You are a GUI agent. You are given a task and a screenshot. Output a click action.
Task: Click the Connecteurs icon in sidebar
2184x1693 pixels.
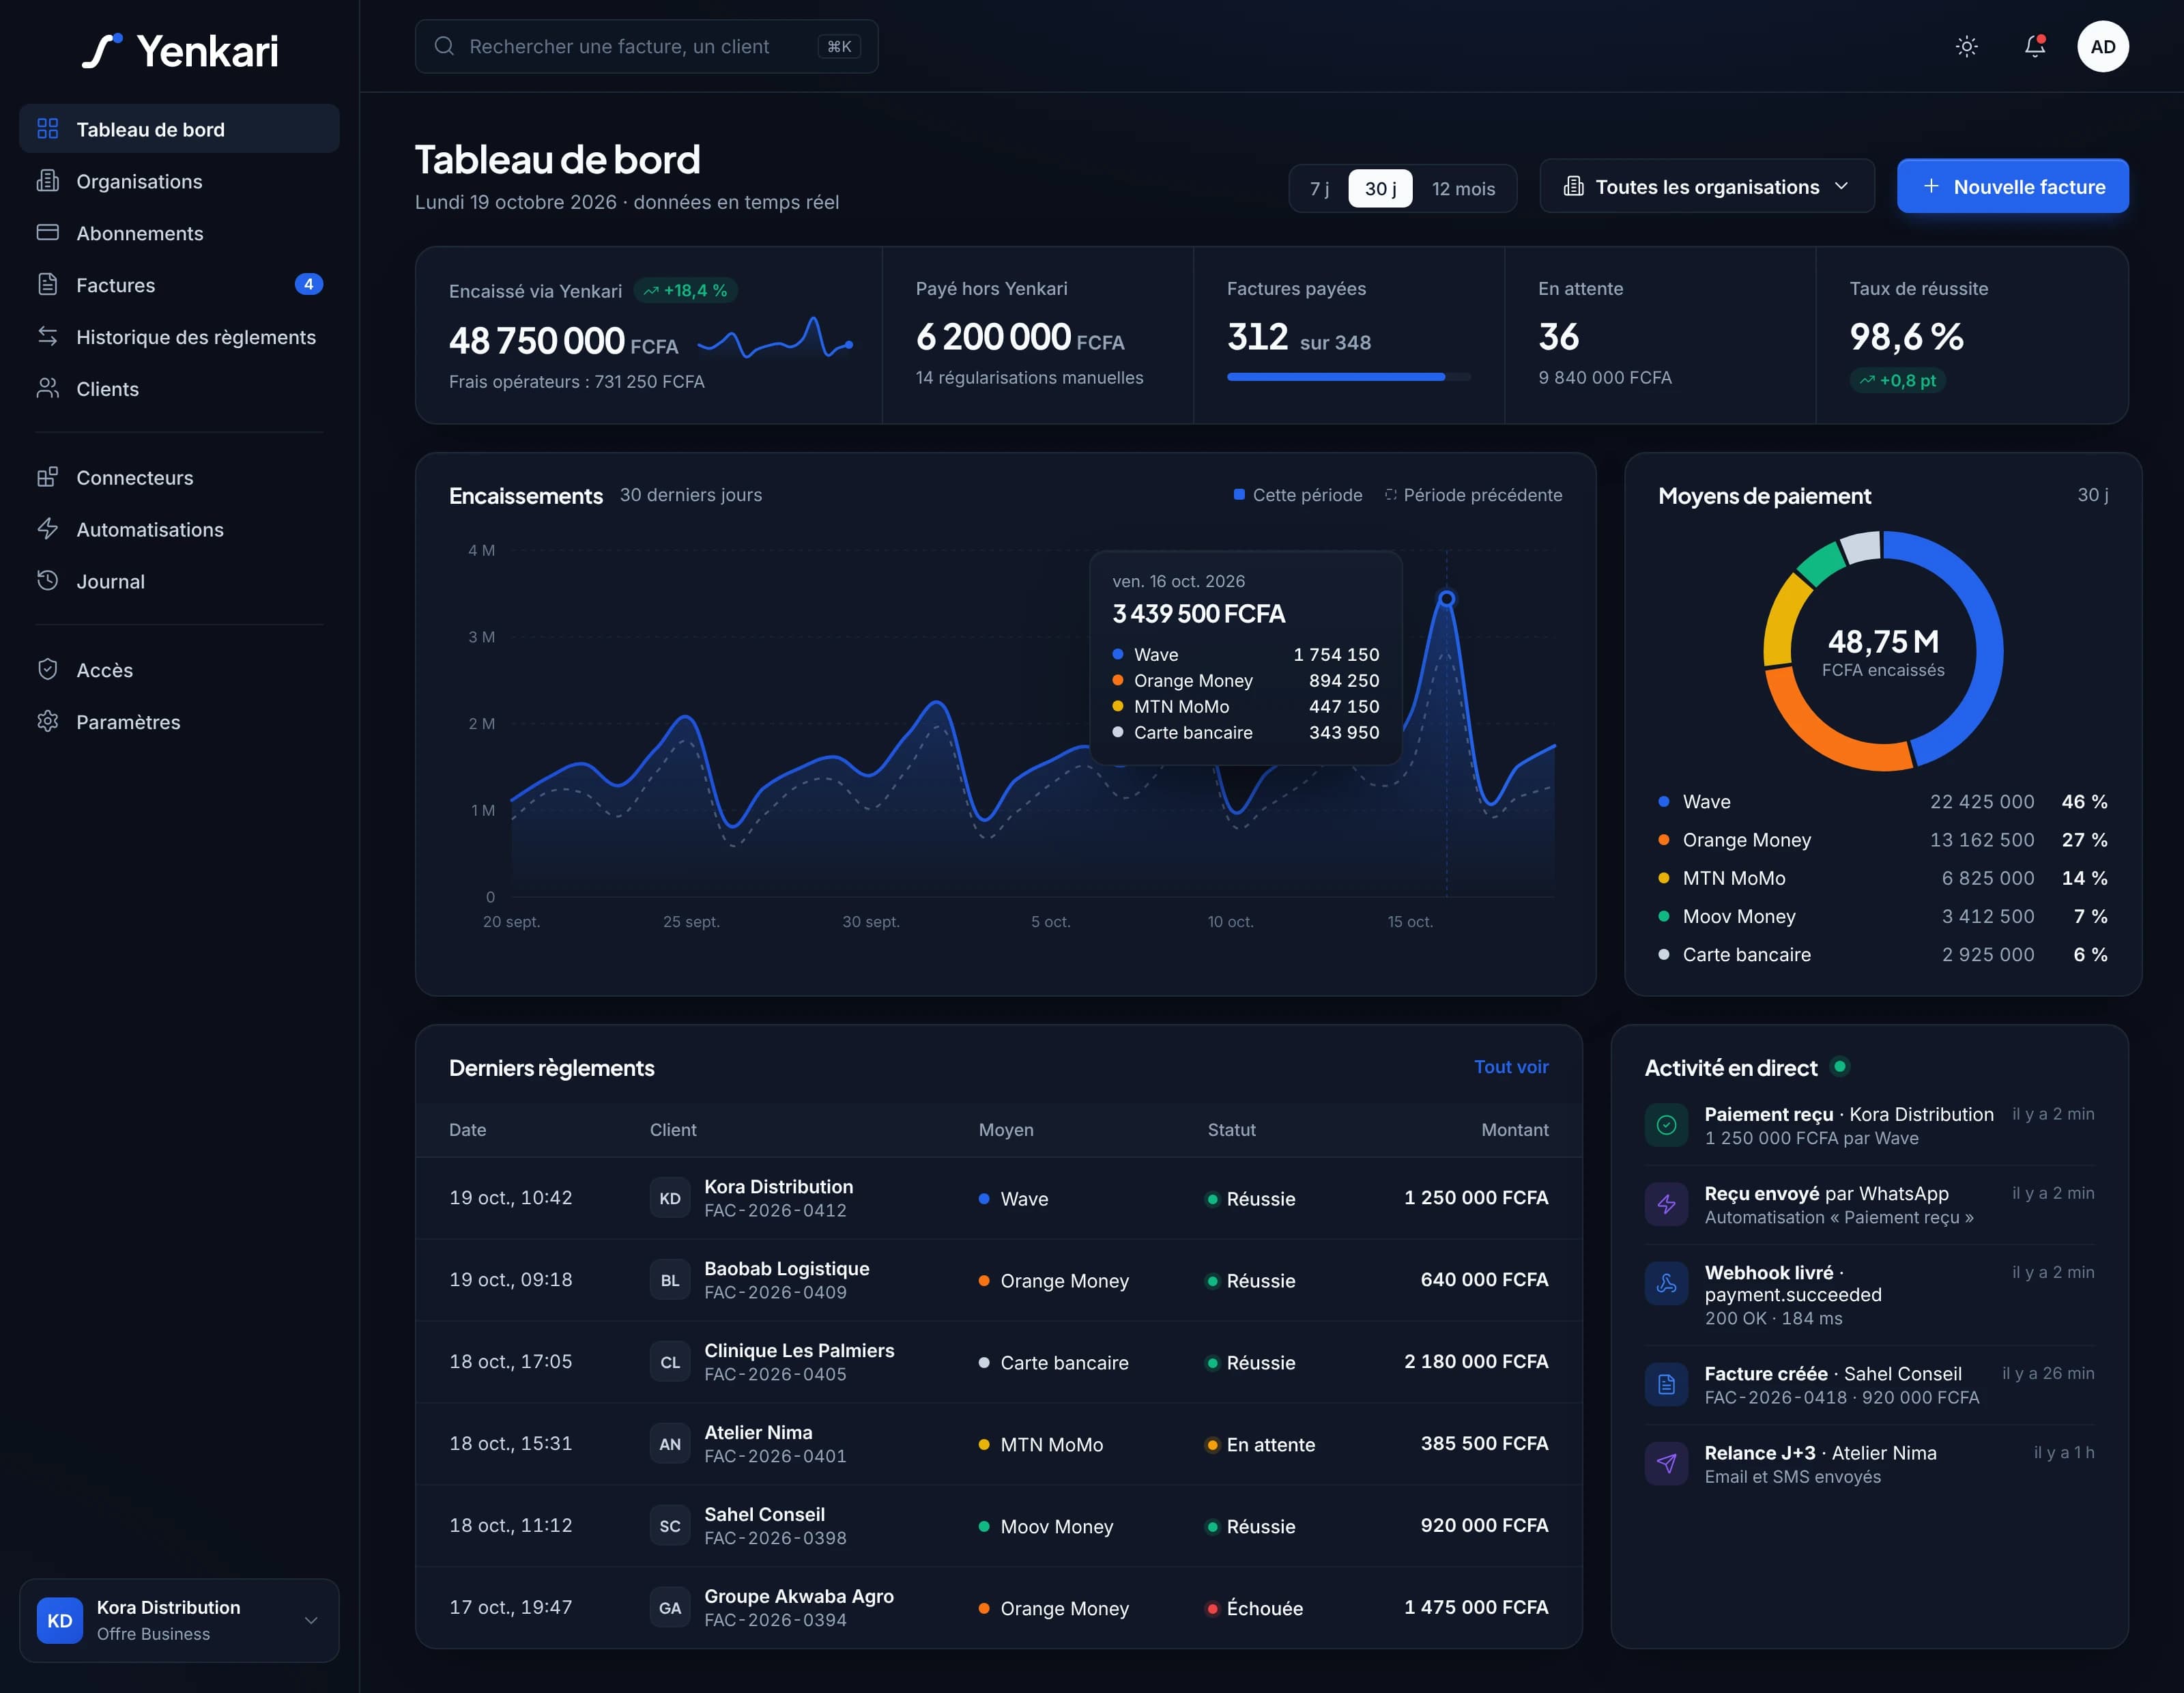click(x=47, y=477)
